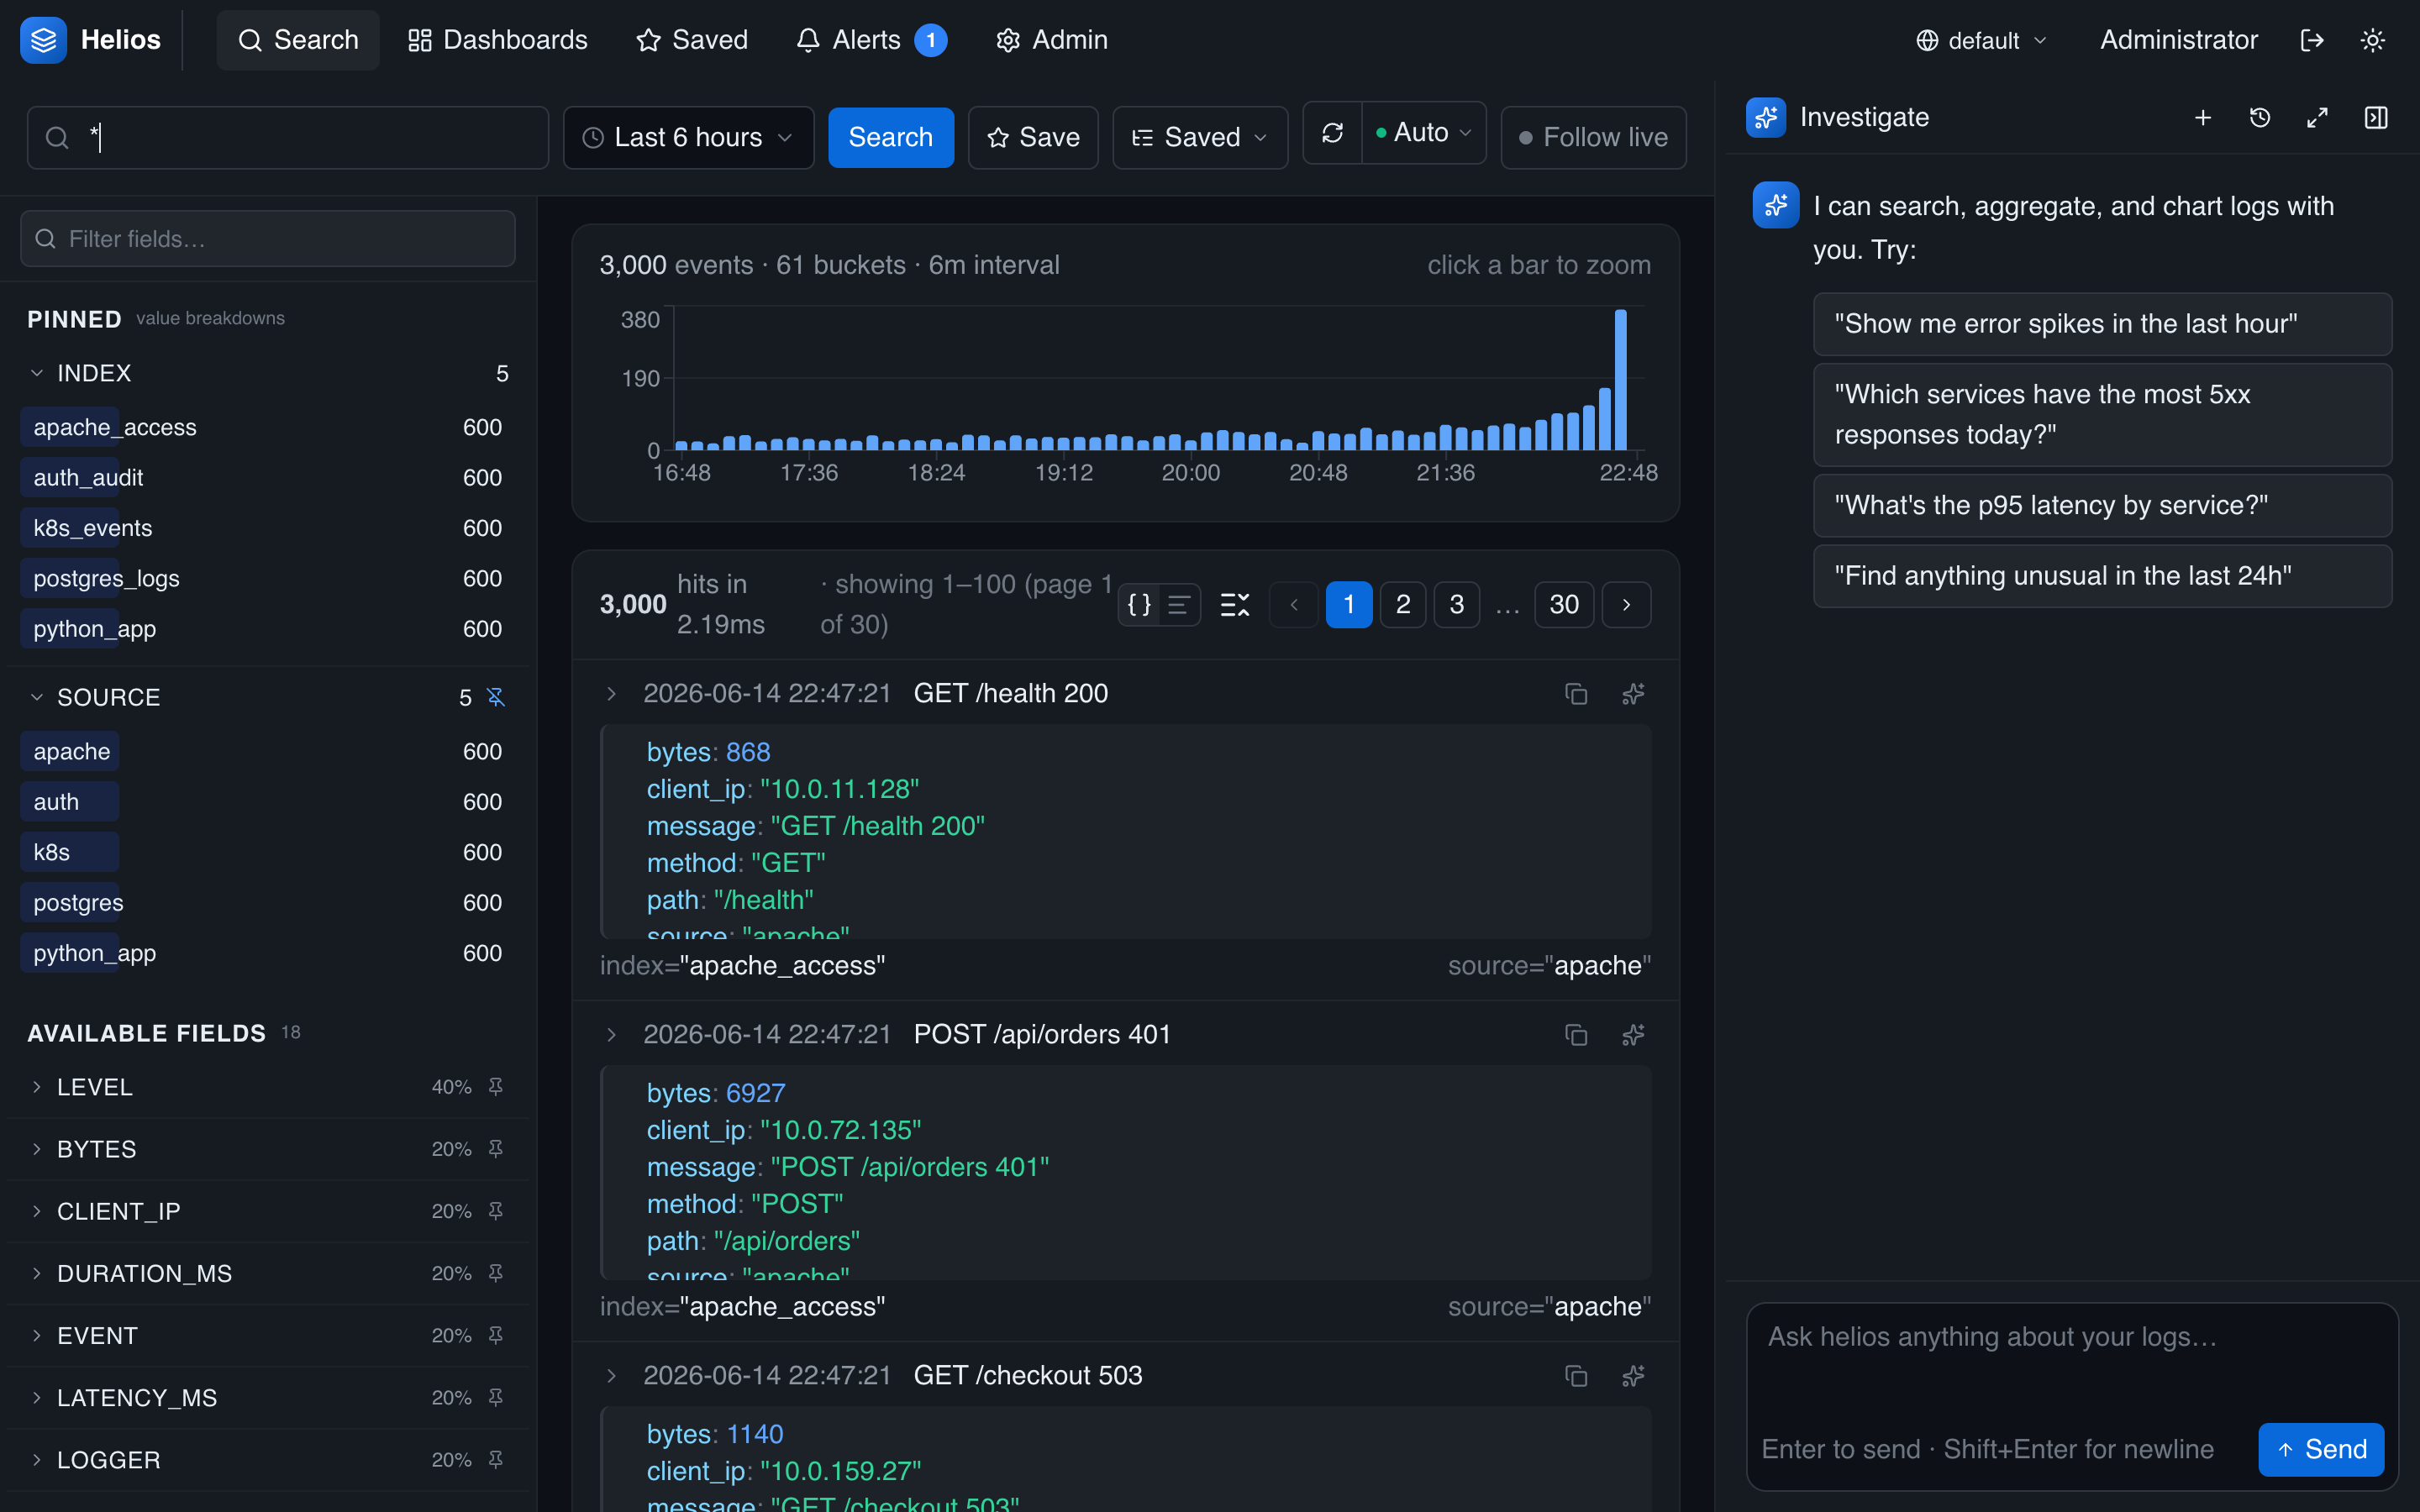
Task: Pin the EVENT field
Action: tap(496, 1335)
